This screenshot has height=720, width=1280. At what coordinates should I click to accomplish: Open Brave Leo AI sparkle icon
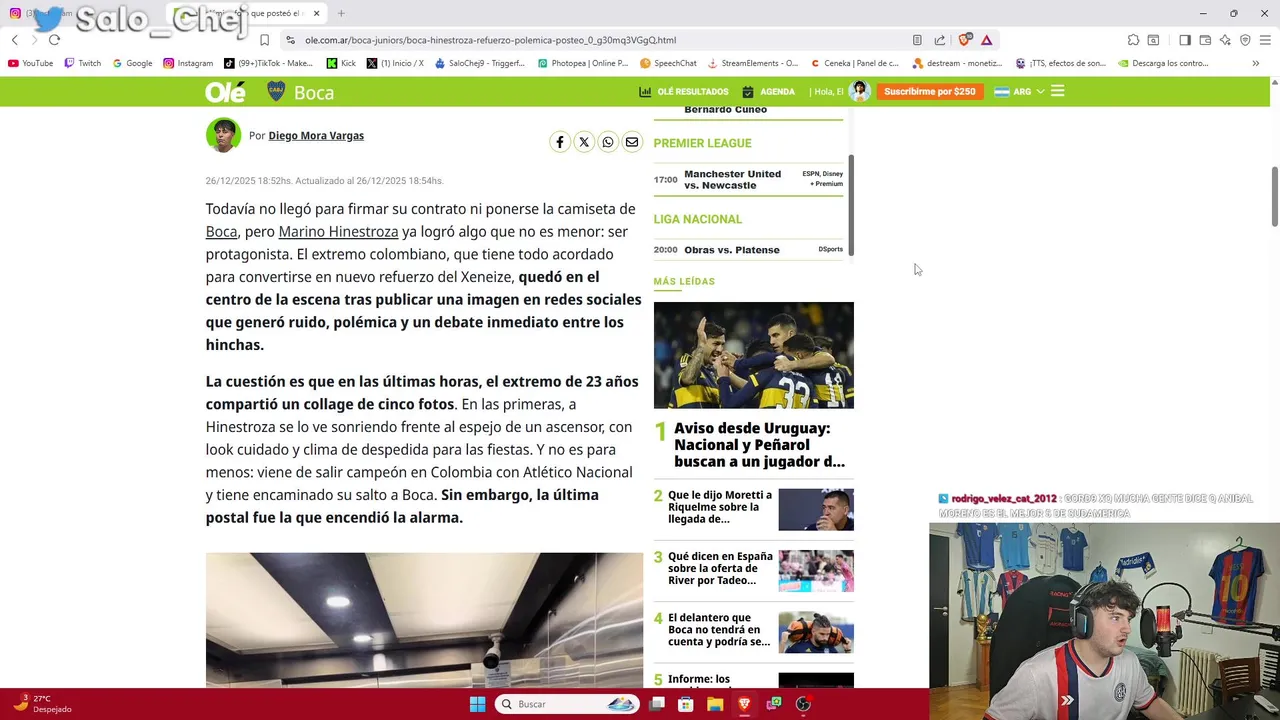1225,40
